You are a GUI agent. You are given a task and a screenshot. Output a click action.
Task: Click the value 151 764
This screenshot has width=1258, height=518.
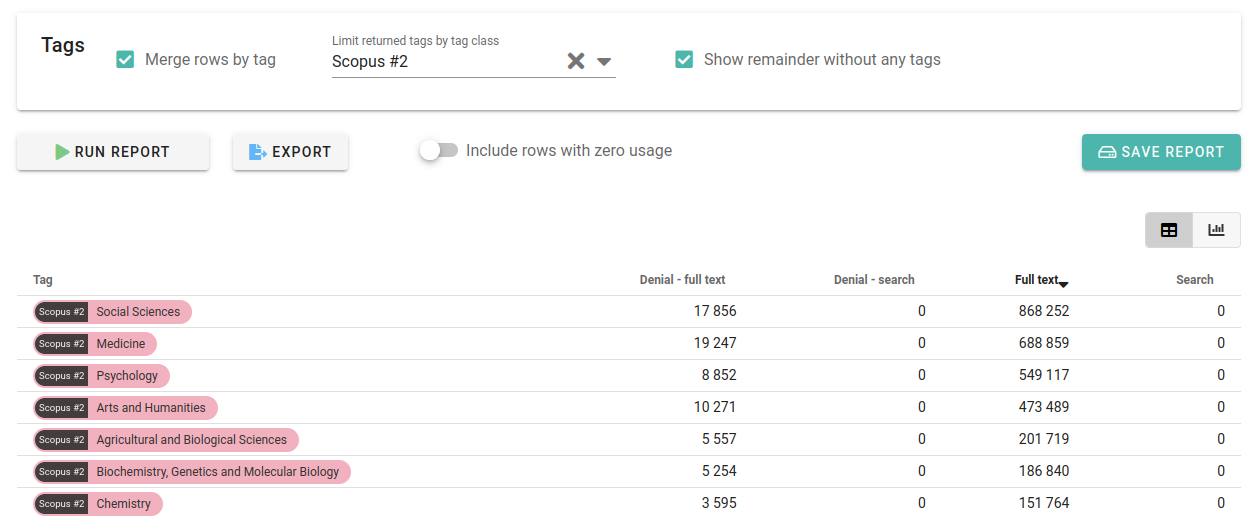[x=1044, y=504]
